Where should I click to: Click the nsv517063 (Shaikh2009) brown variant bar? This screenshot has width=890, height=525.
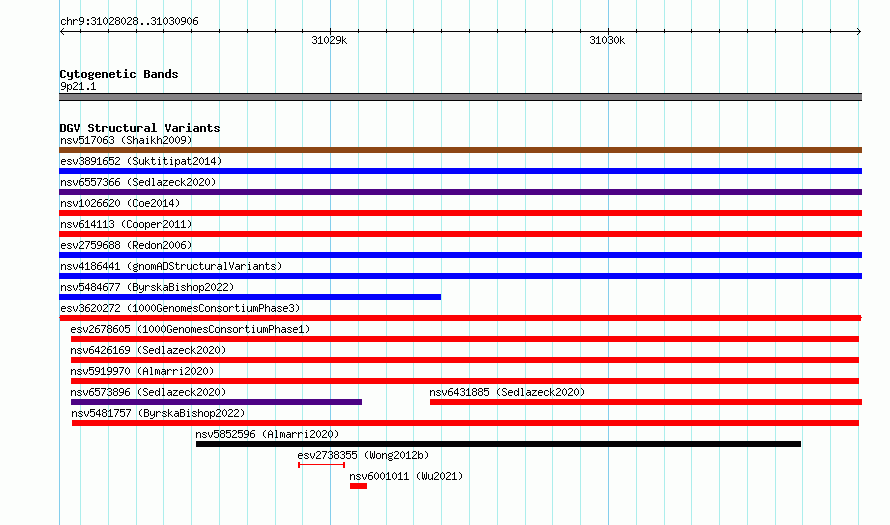(460, 150)
